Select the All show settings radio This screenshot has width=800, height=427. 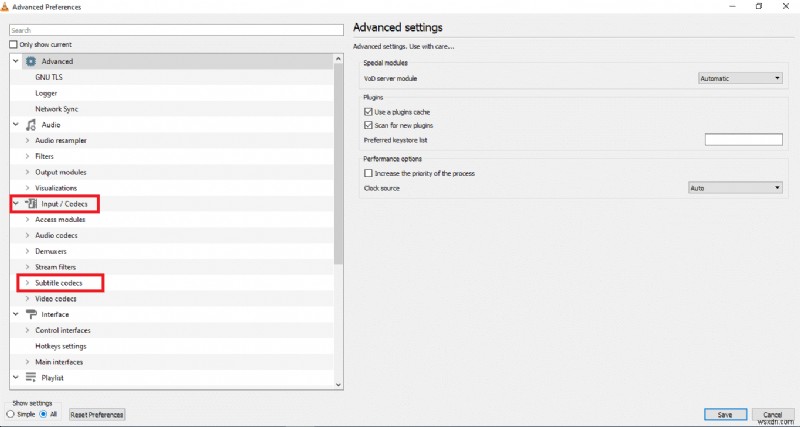click(43, 414)
